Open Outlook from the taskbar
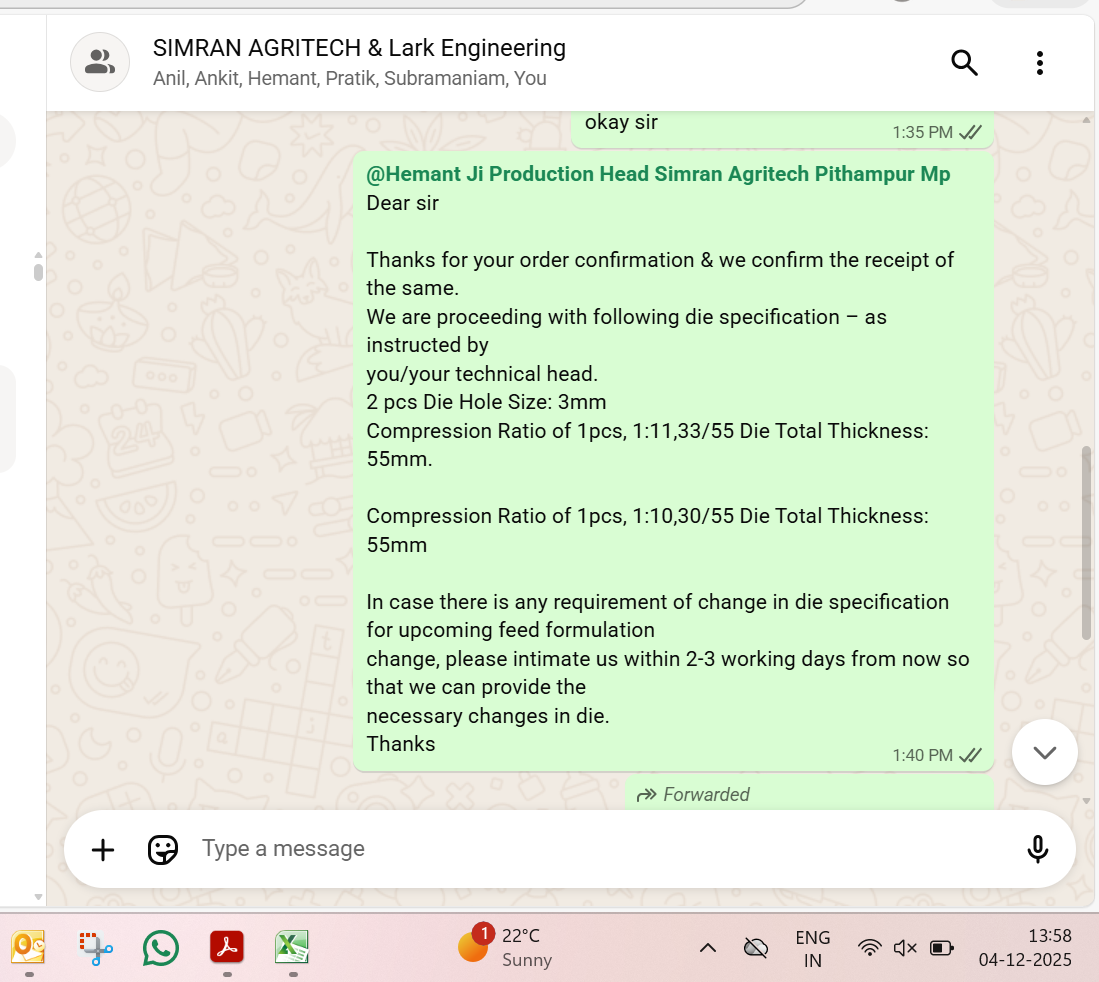The width and height of the screenshot is (1099, 982). point(29,948)
